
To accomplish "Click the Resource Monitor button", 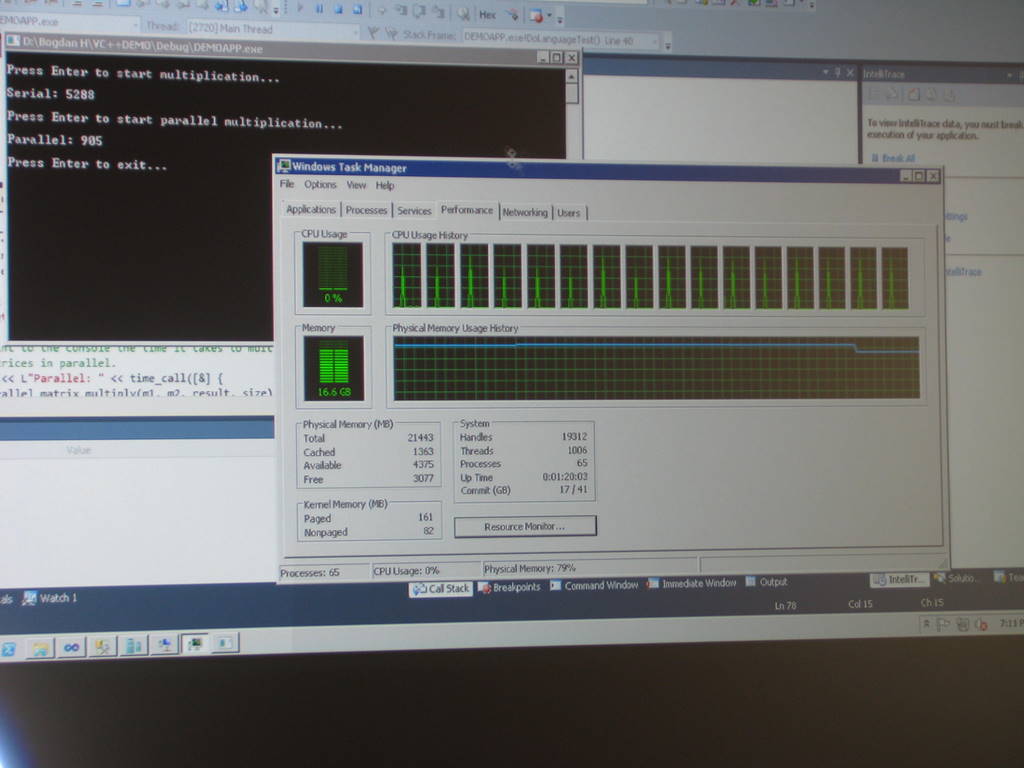I will click(x=525, y=526).
